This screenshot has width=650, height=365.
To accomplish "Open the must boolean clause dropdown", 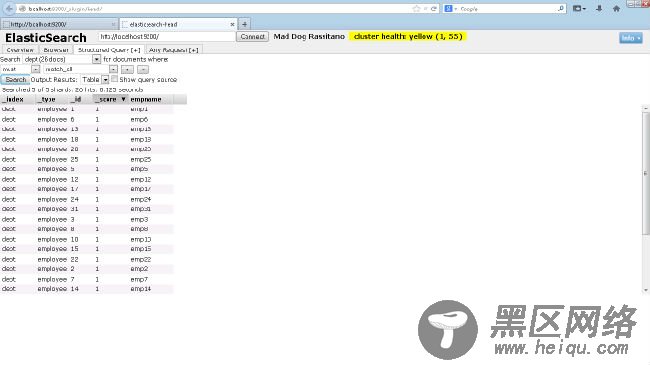I will pyautogui.click(x=20, y=69).
